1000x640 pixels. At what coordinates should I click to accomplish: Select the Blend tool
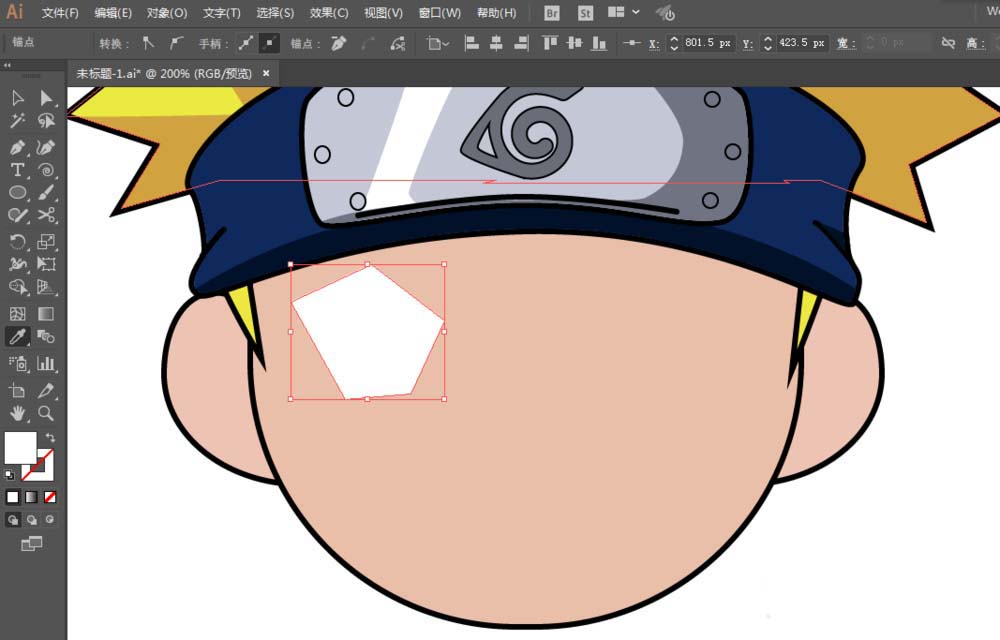tap(46, 337)
